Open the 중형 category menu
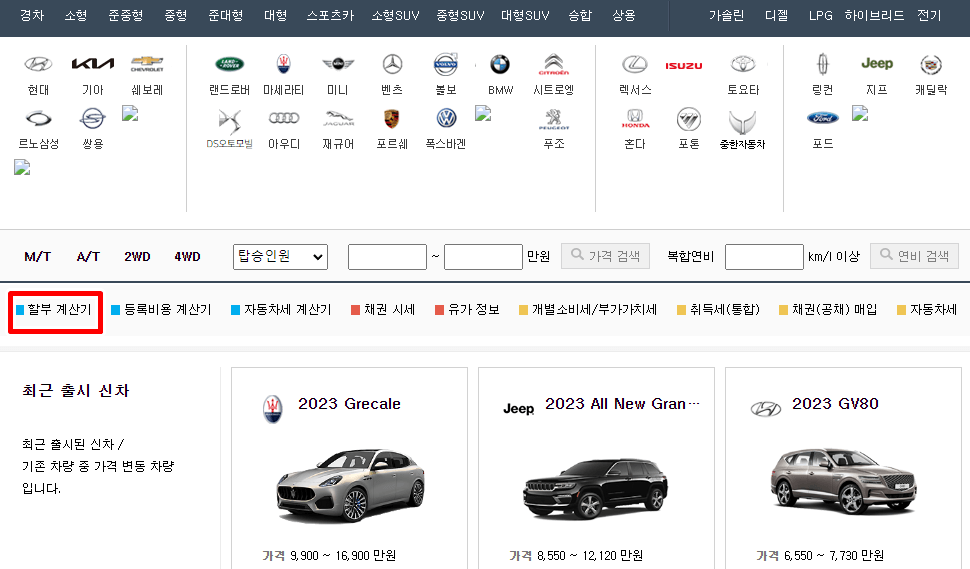The width and height of the screenshot is (970, 569). (176, 15)
